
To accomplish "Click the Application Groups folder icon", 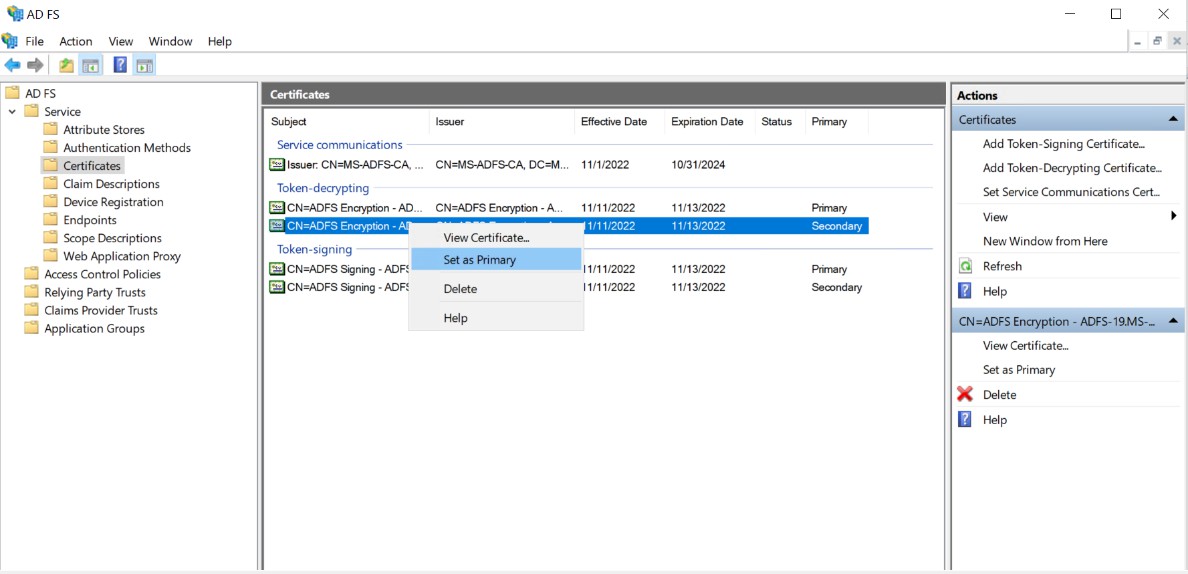I will pos(31,328).
